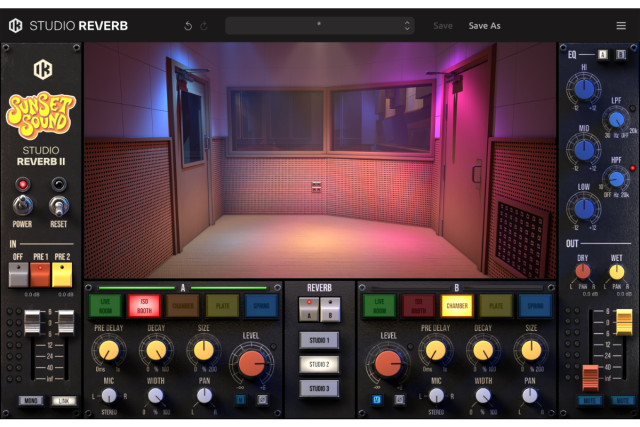Select LIVE ROOM in section B
This screenshot has height=427, width=640.
379,306
